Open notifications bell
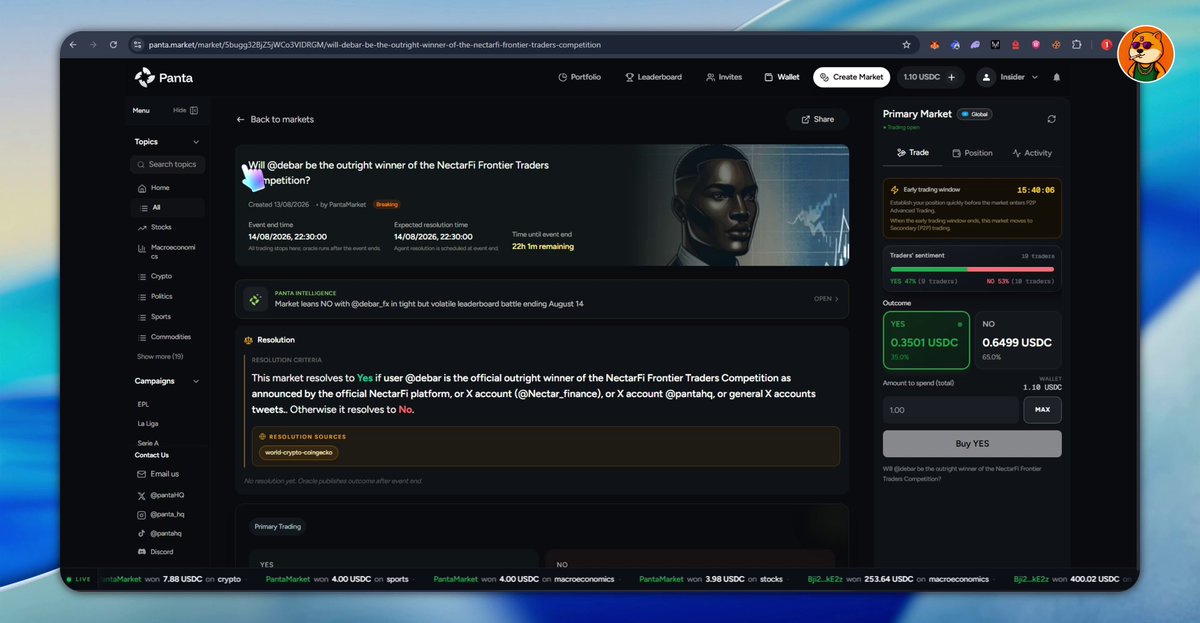Screen dimensions: 1200x623 click(x=1057, y=77)
